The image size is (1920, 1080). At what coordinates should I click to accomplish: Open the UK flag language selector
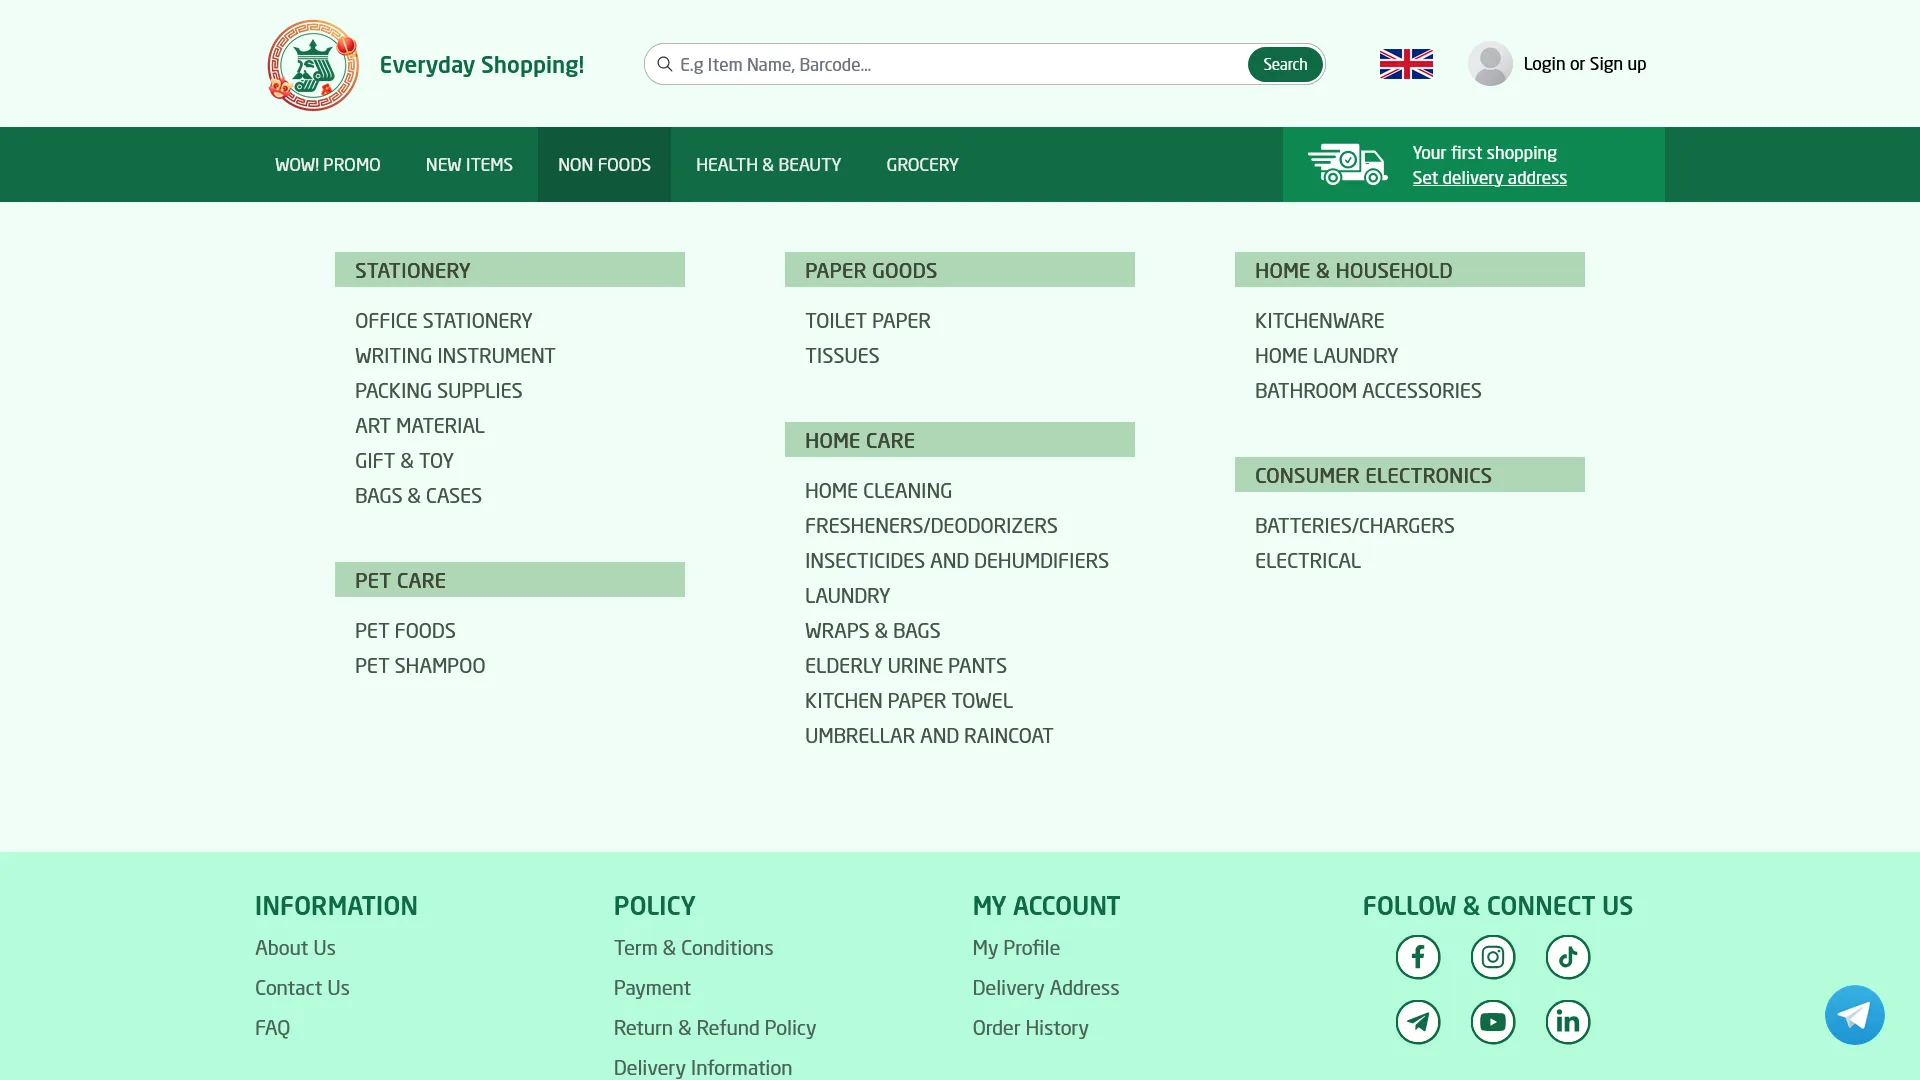[x=1405, y=63]
